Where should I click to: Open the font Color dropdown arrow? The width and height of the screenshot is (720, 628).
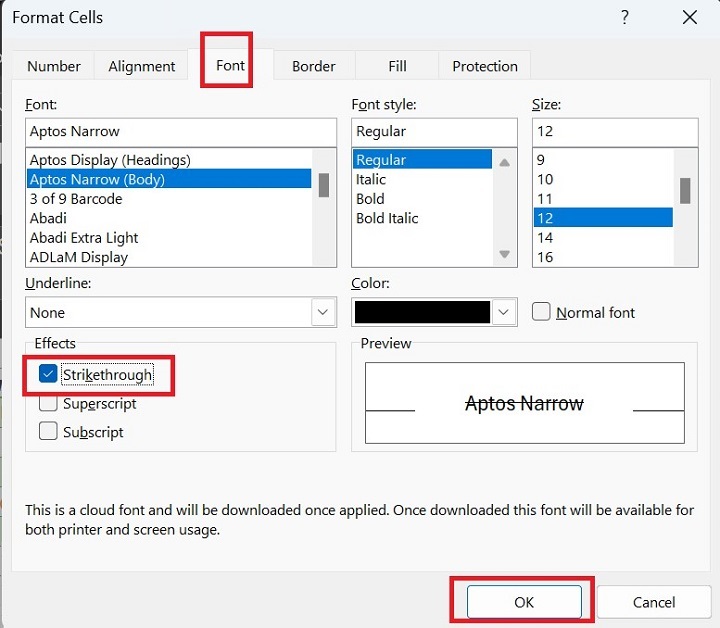coord(504,312)
